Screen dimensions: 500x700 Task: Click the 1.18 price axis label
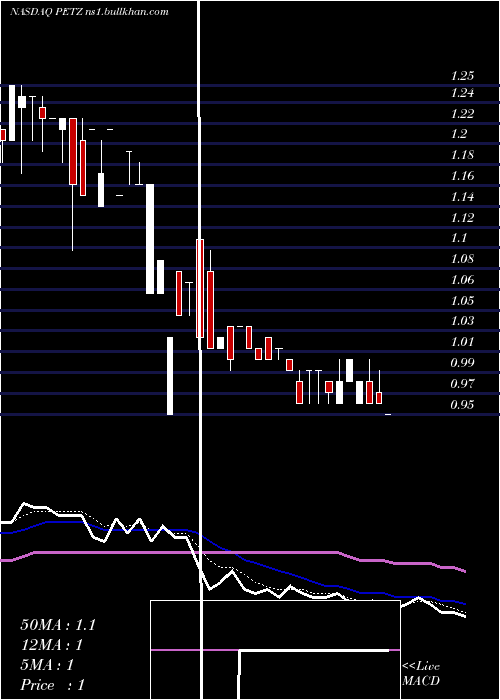[x=462, y=155]
